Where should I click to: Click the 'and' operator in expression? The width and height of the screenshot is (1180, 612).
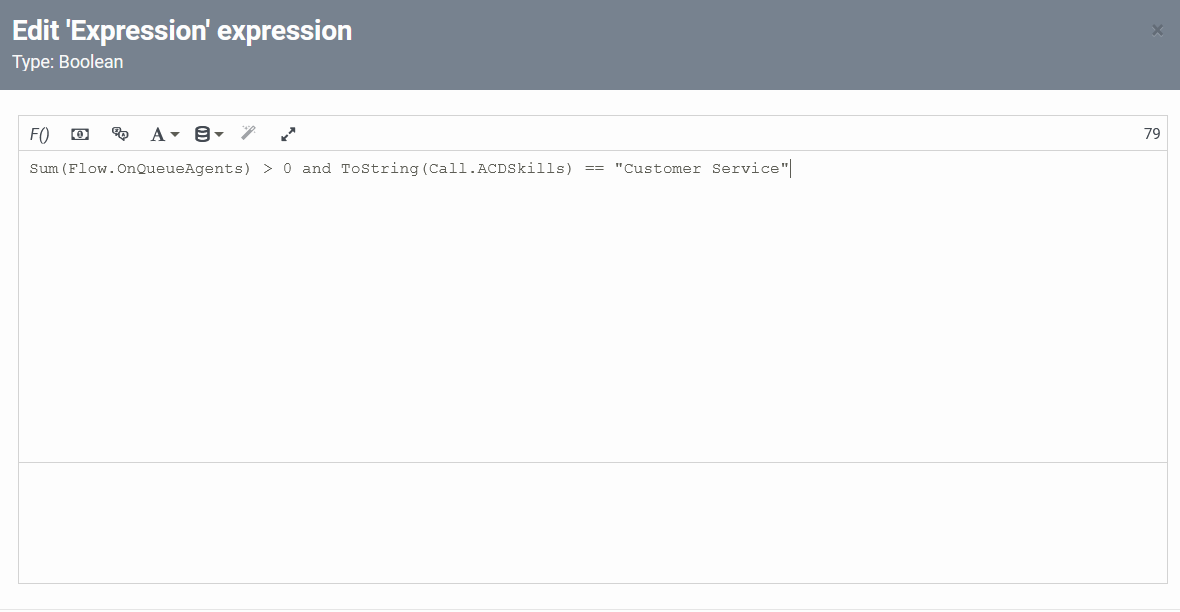316,169
